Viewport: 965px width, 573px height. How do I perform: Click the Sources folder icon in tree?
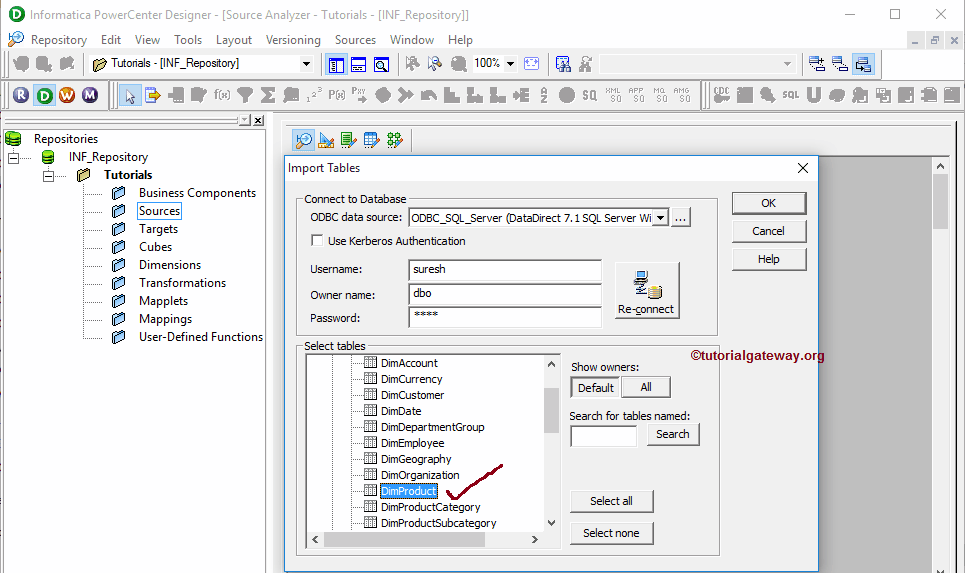[x=119, y=211]
